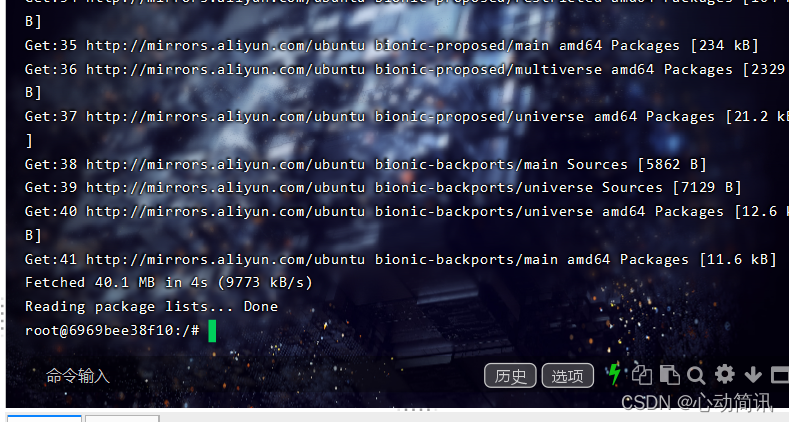This screenshot has width=789, height=422.
Task: Focus the 命令输入 command input field
Action: click(252, 376)
